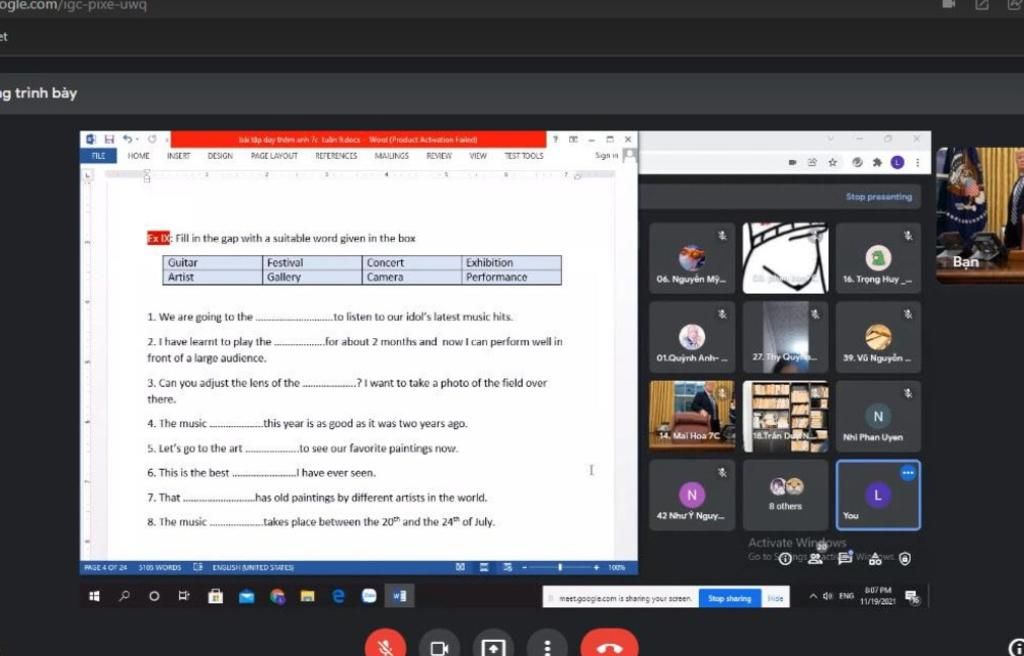Open three-dot more options in outer Meet bar
The height and width of the screenshot is (656, 1024).
[x=547, y=646]
